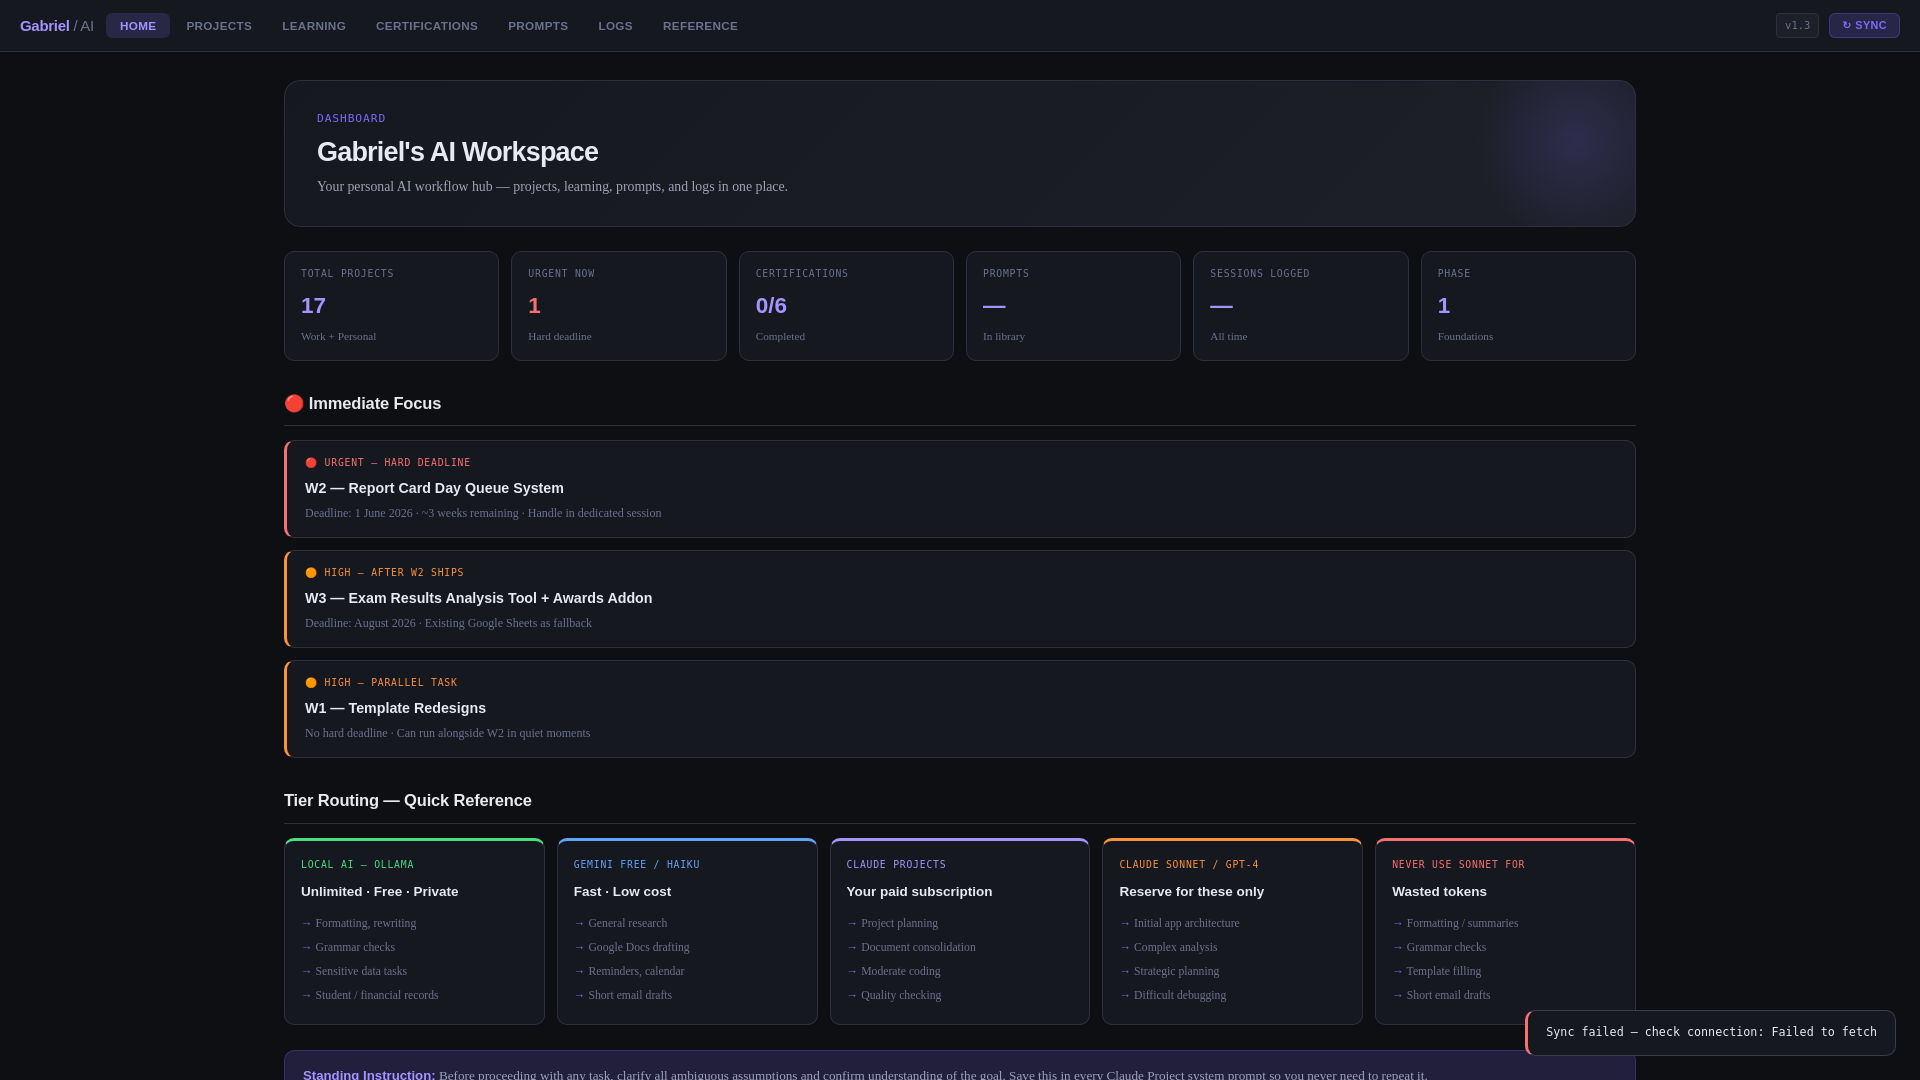Select the Local AI Ollama tier card

point(414,931)
